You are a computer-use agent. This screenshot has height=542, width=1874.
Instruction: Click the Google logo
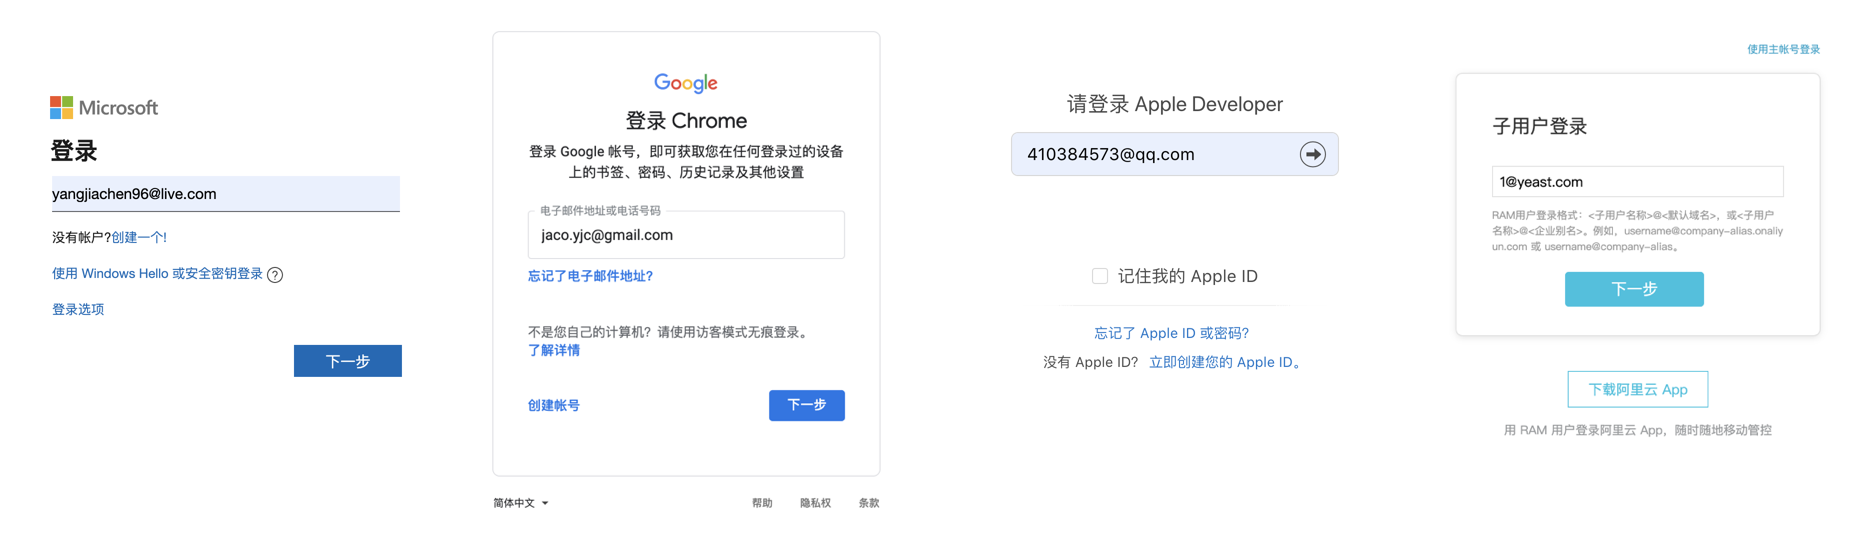click(686, 83)
